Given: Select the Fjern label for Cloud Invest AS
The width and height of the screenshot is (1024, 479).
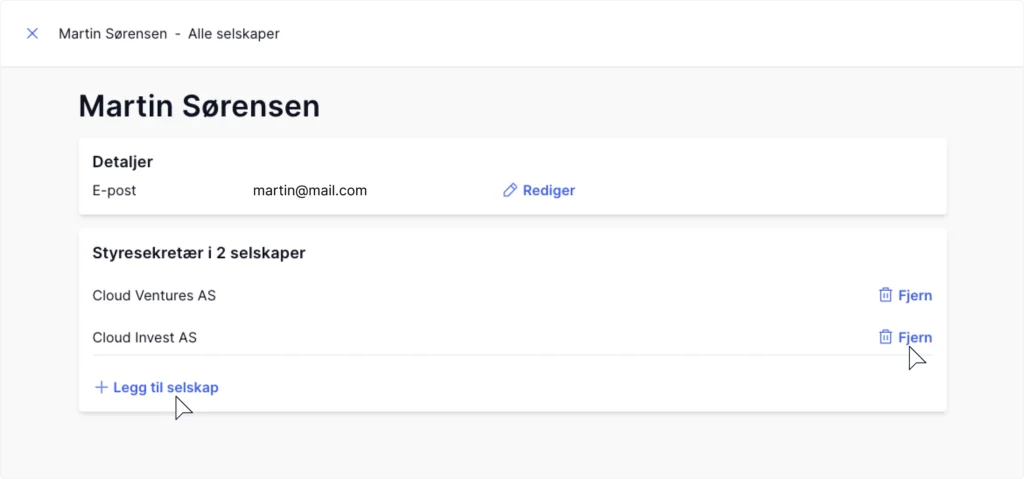Looking at the screenshot, I should 915,337.
